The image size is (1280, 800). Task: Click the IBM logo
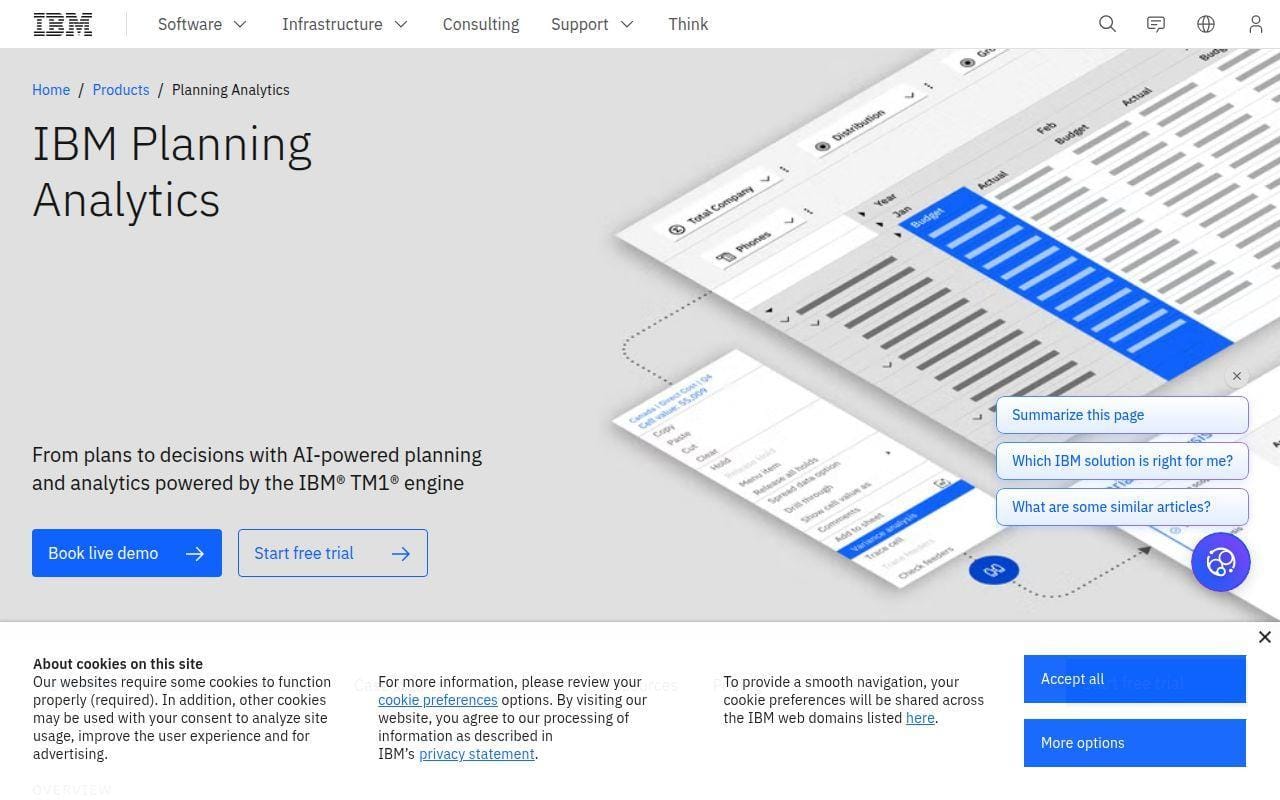click(x=63, y=24)
